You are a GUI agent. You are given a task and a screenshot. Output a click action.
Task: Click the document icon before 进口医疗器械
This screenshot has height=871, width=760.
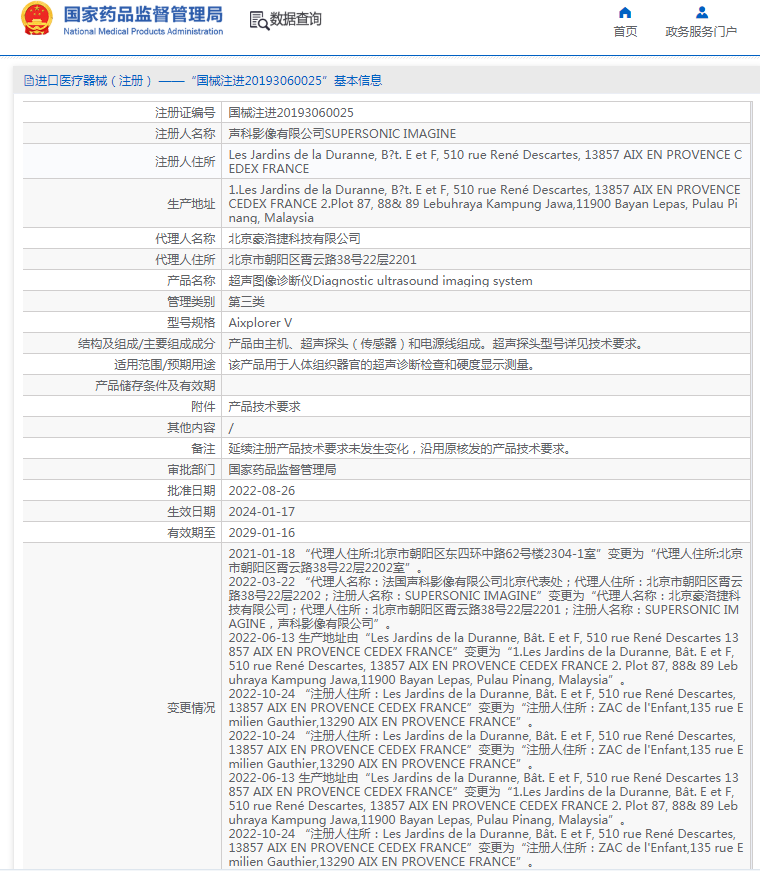coord(29,81)
